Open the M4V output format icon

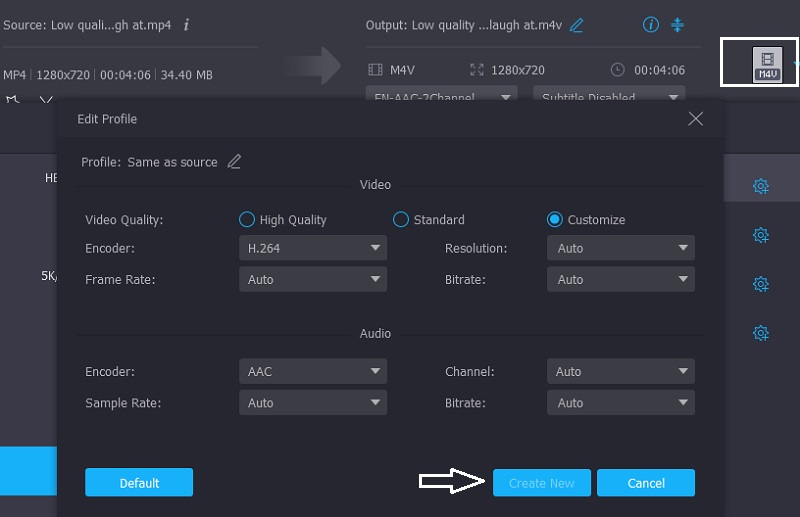[767, 66]
